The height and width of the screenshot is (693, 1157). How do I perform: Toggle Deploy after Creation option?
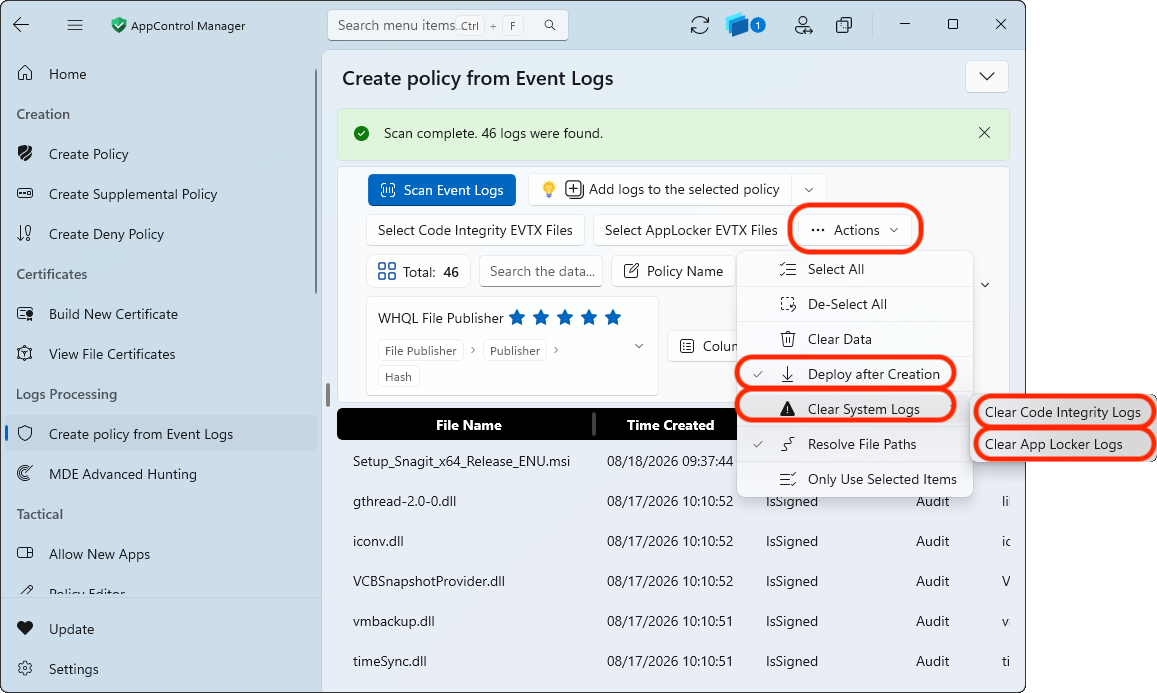(854, 374)
